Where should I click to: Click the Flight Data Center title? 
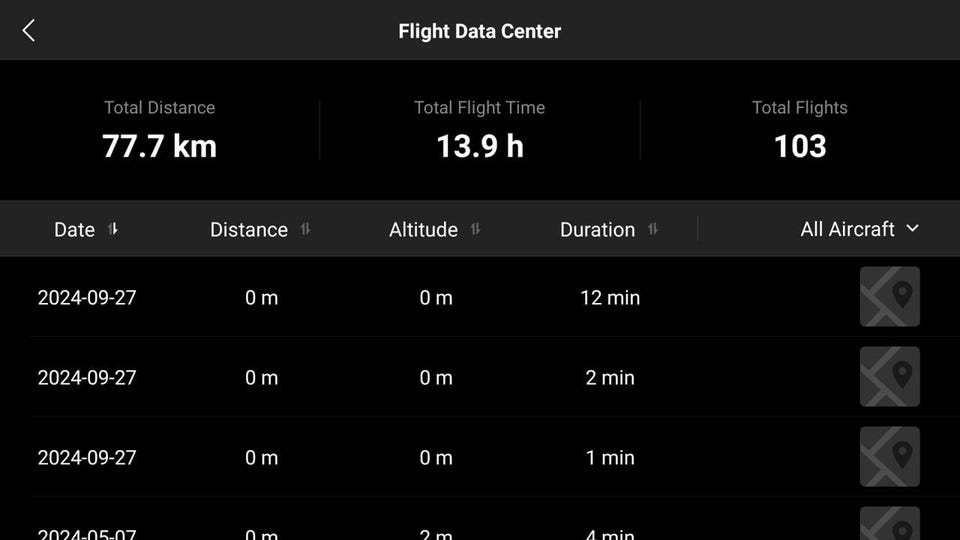(480, 31)
